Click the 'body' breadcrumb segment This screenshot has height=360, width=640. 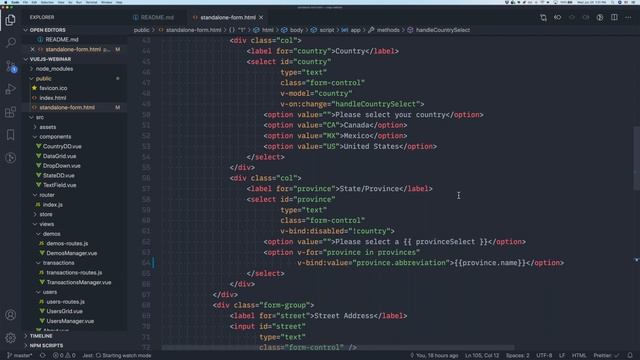tap(296, 30)
